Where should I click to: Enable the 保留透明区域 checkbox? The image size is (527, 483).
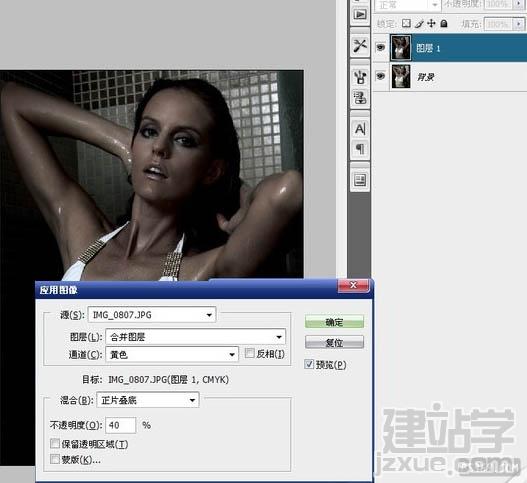tap(55, 443)
